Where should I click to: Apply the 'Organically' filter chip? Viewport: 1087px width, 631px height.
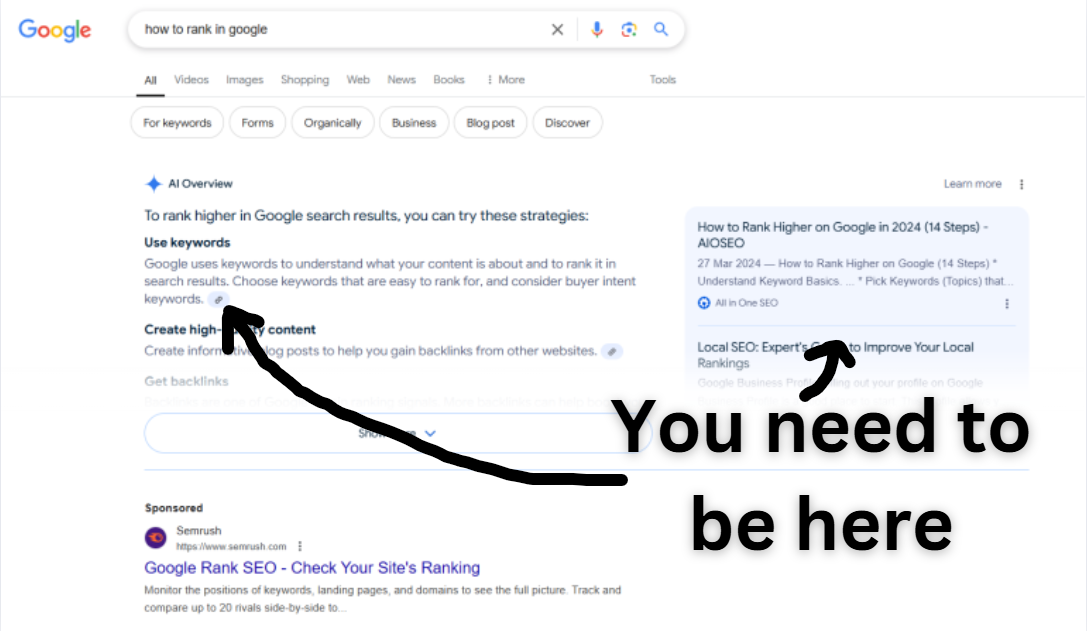coord(333,123)
